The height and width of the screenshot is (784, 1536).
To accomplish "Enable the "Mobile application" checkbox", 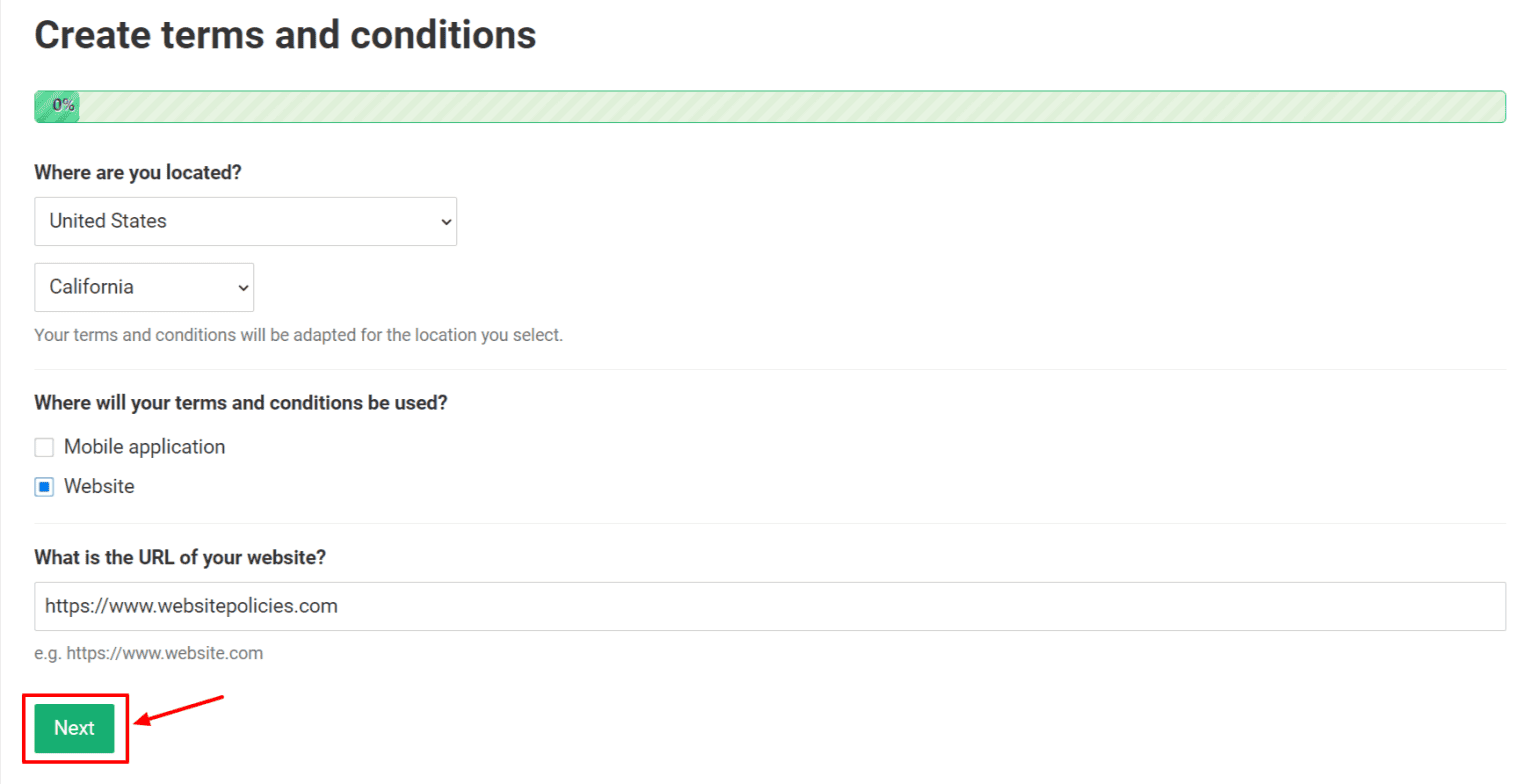I will click(x=44, y=447).
